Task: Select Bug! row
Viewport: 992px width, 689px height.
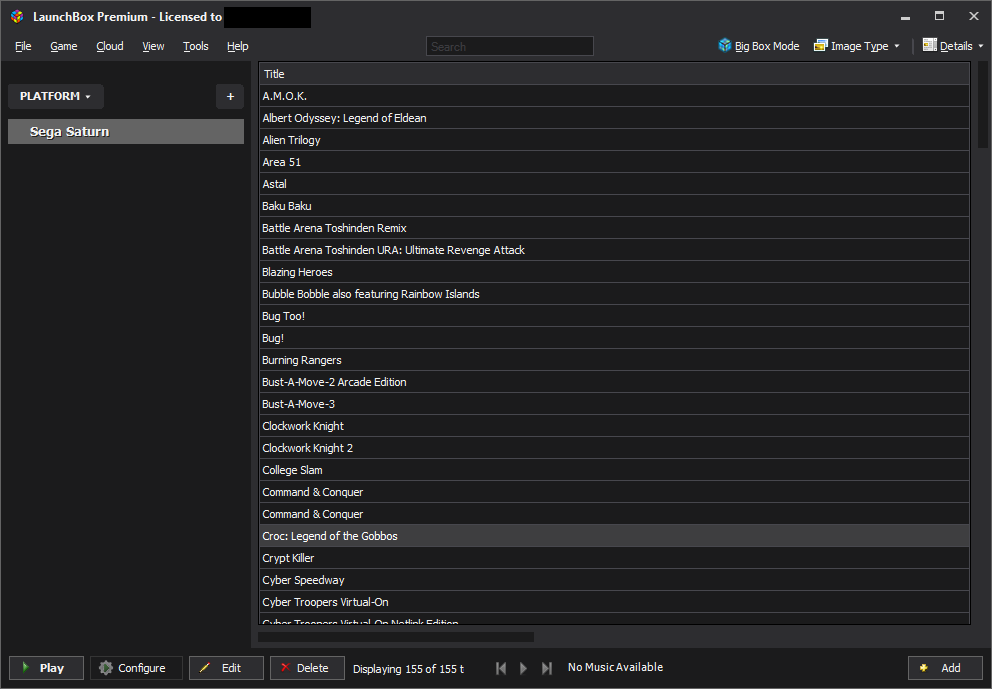Action: pyautogui.click(x=614, y=338)
